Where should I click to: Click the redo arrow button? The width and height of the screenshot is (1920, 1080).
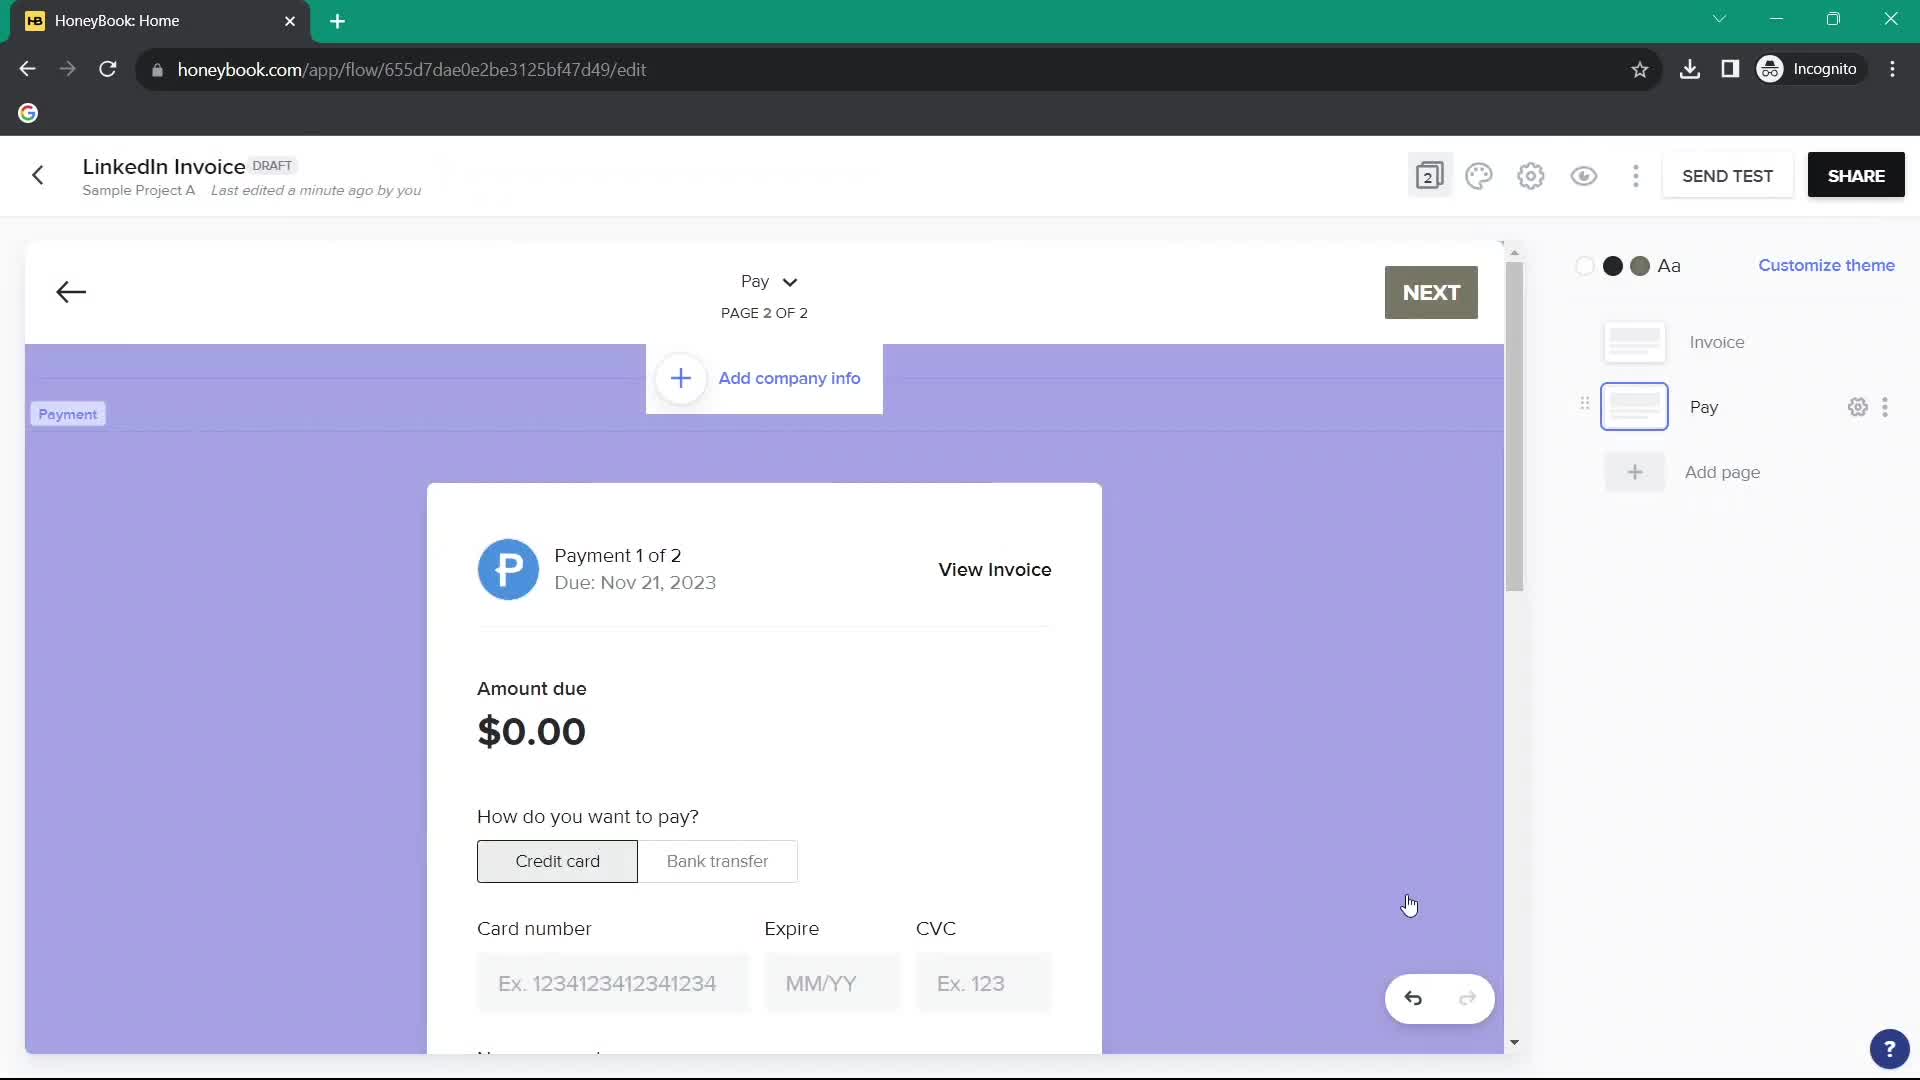pos(1468,998)
